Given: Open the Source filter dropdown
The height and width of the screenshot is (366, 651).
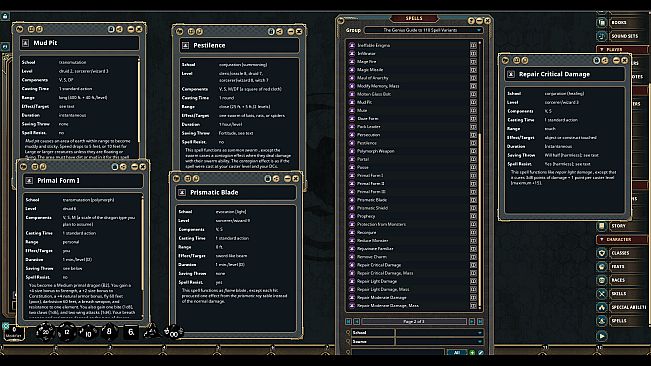Looking at the screenshot, I should [x=440, y=342].
